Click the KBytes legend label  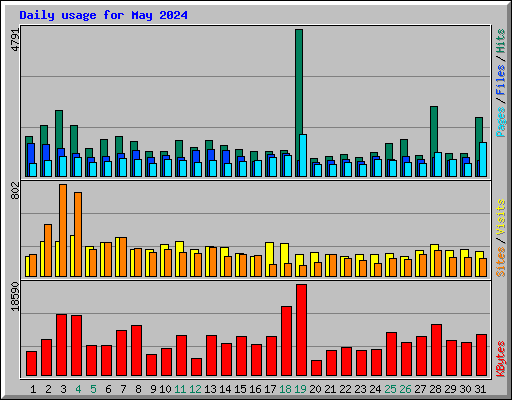click(x=500, y=359)
